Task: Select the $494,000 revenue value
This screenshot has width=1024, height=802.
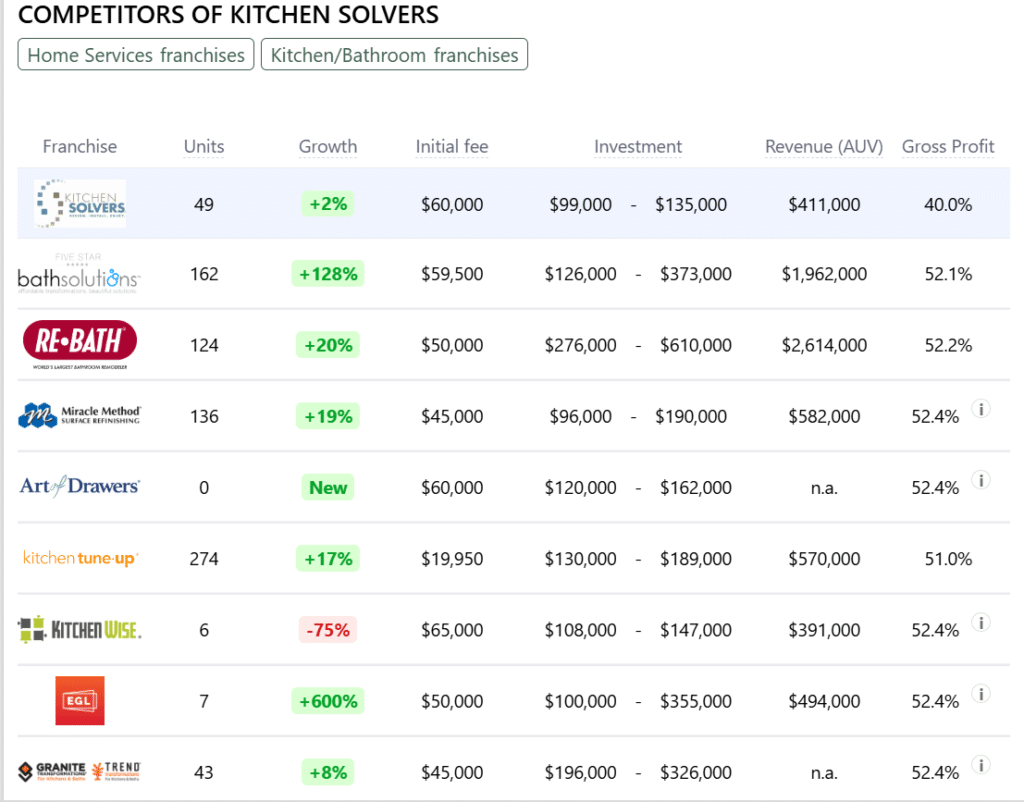Action: 824,701
